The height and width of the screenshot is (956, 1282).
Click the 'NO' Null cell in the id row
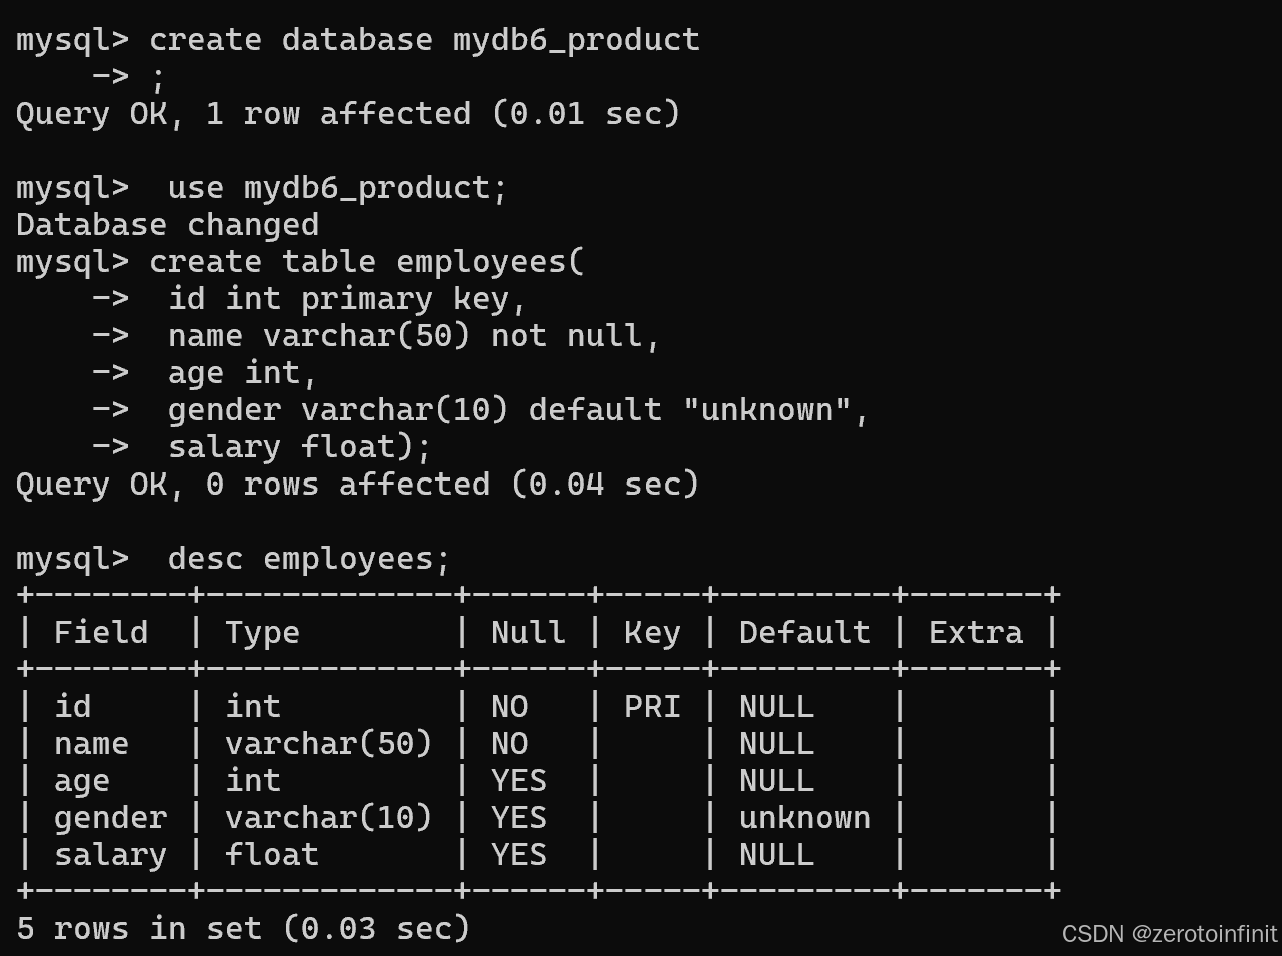tap(510, 706)
